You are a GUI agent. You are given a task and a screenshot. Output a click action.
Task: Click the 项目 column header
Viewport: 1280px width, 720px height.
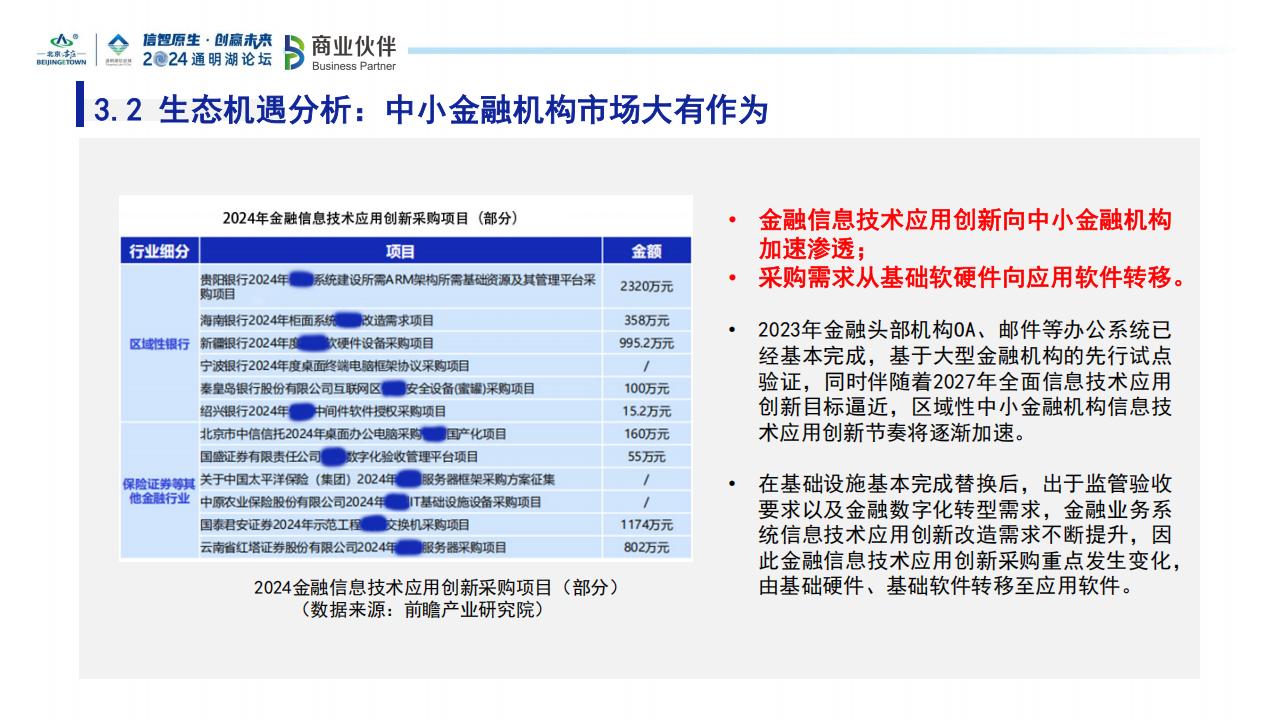click(400, 251)
